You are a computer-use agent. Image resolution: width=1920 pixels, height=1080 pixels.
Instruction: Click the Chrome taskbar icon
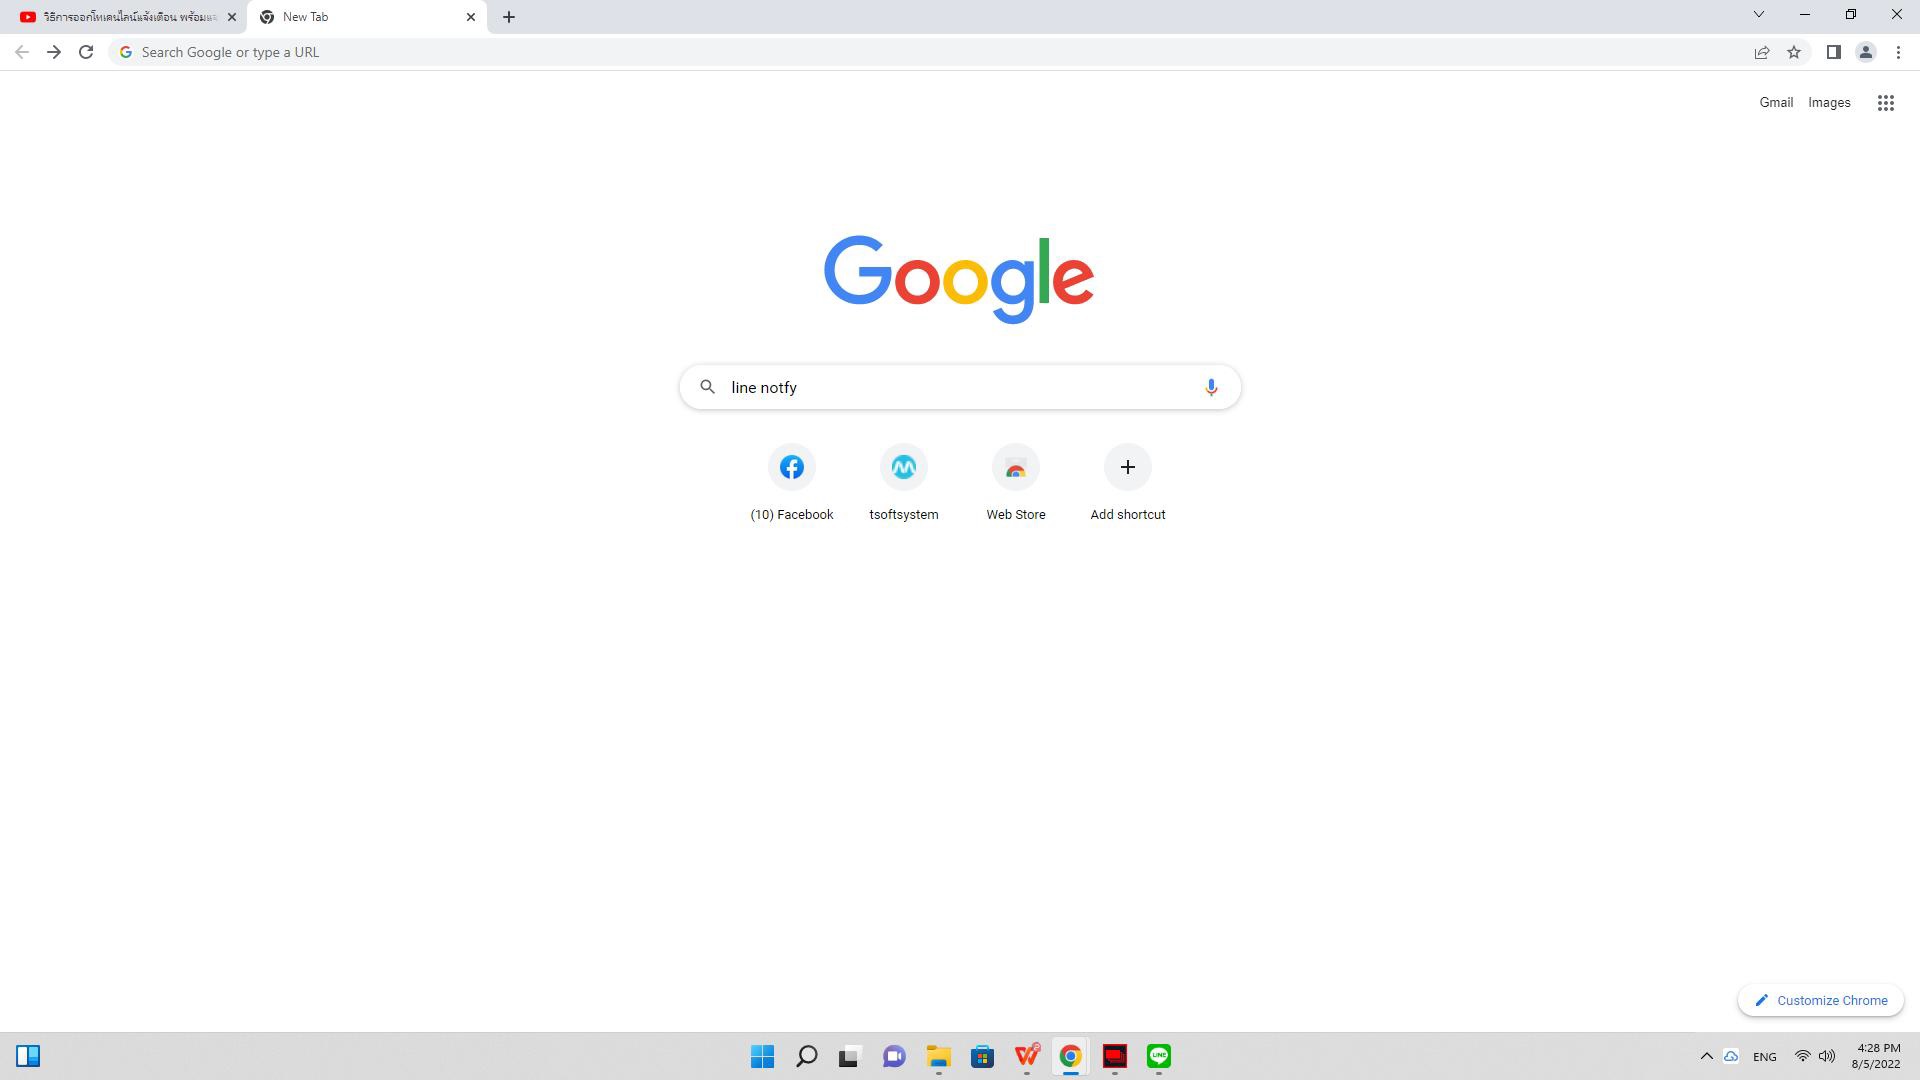pos(1070,1056)
